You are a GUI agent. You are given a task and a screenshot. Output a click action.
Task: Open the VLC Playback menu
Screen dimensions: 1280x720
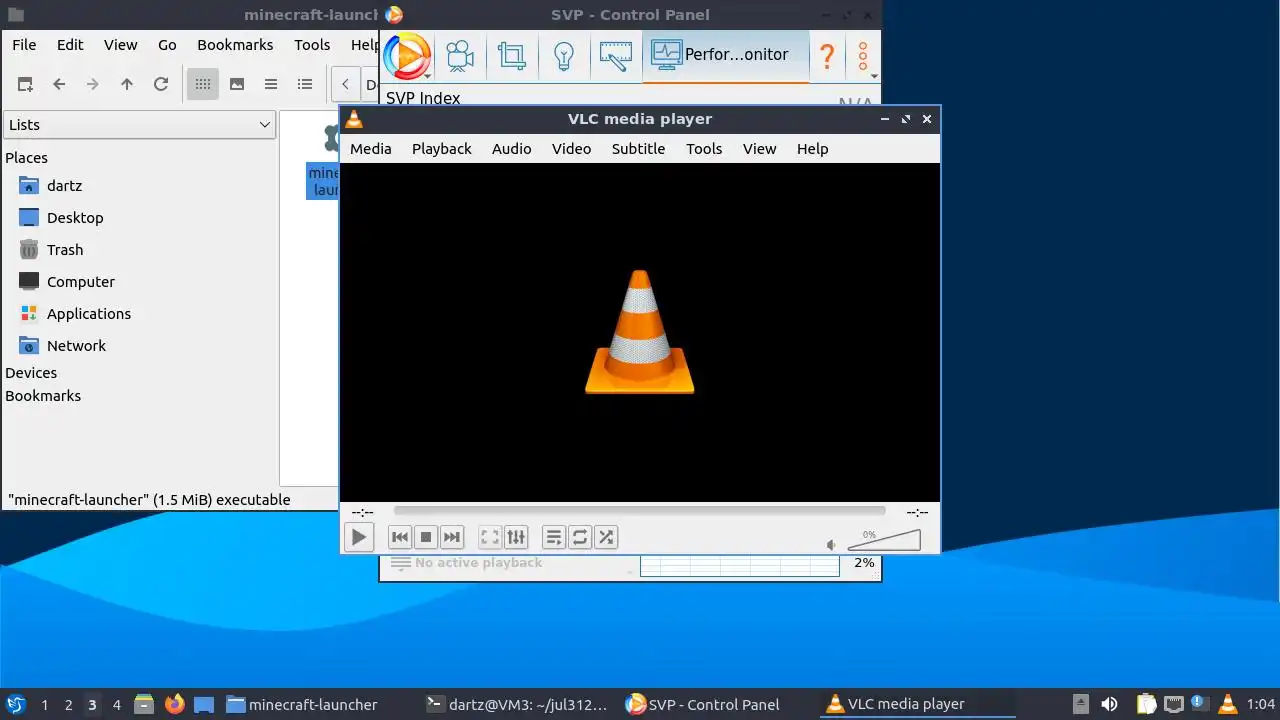(442, 148)
